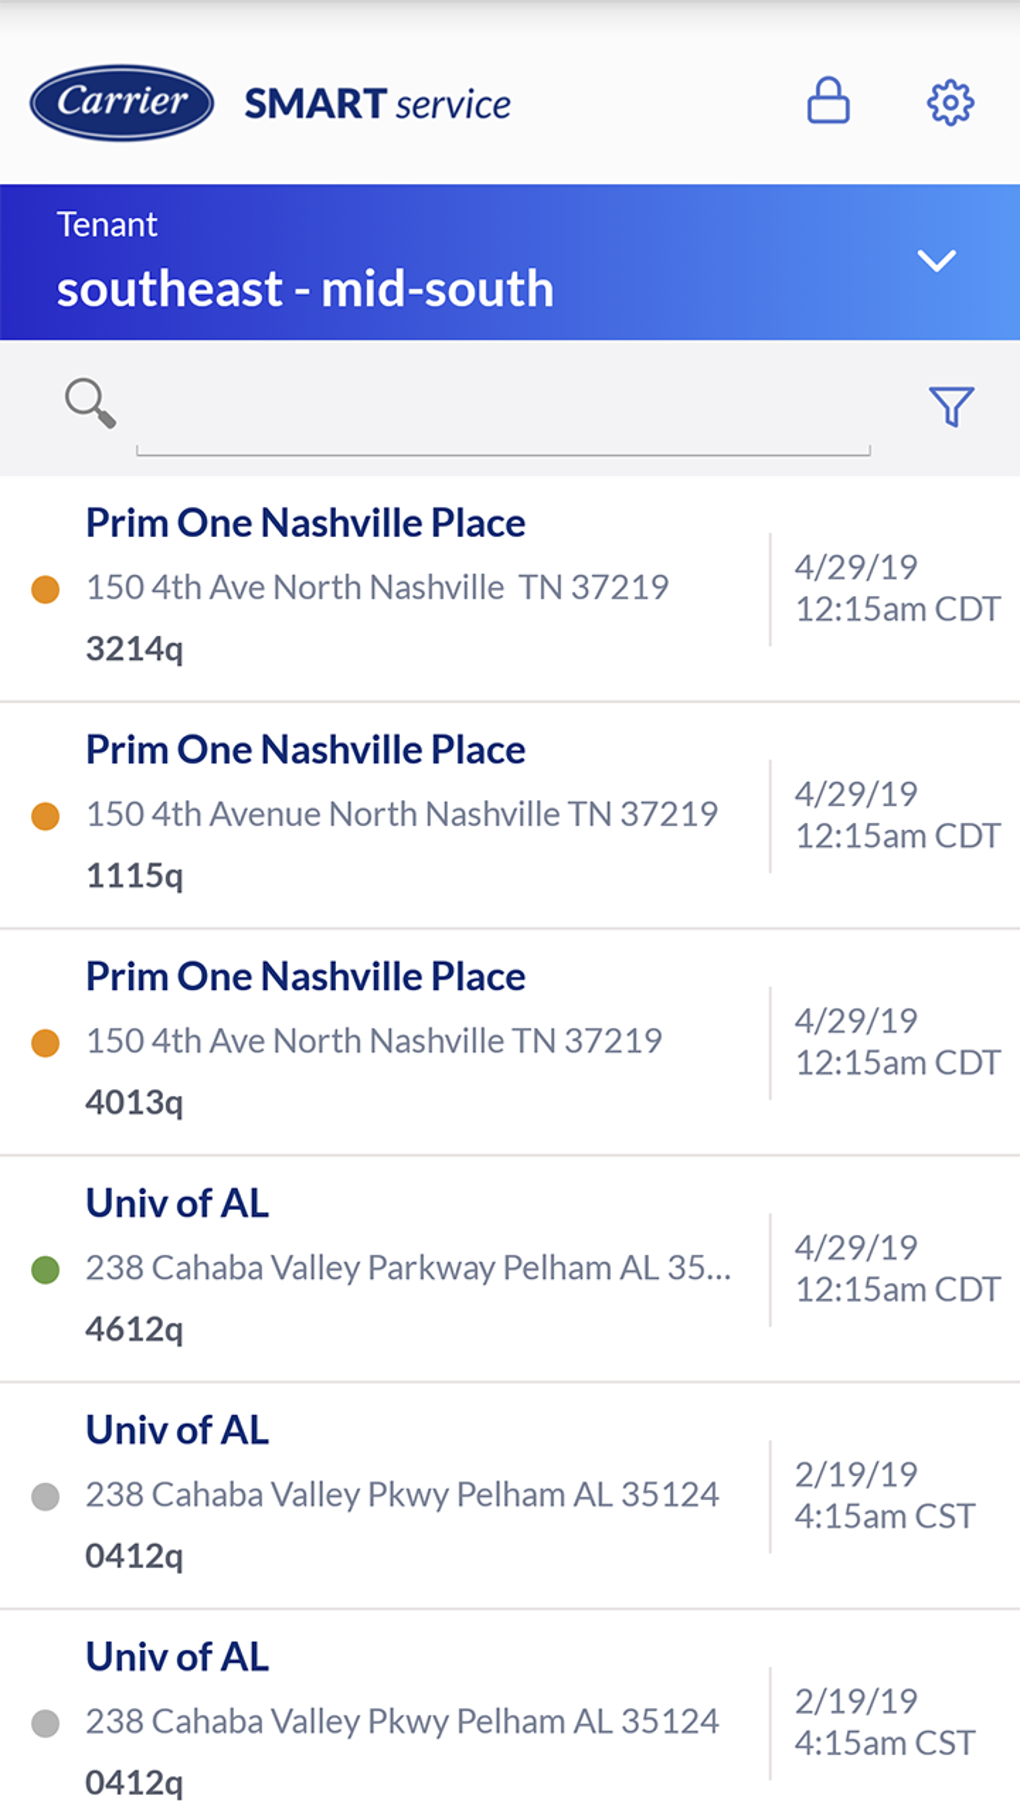This screenshot has width=1020, height=1813.
Task: Click the Carrier logo
Action: pyautogui.click(x=122, y=102)
